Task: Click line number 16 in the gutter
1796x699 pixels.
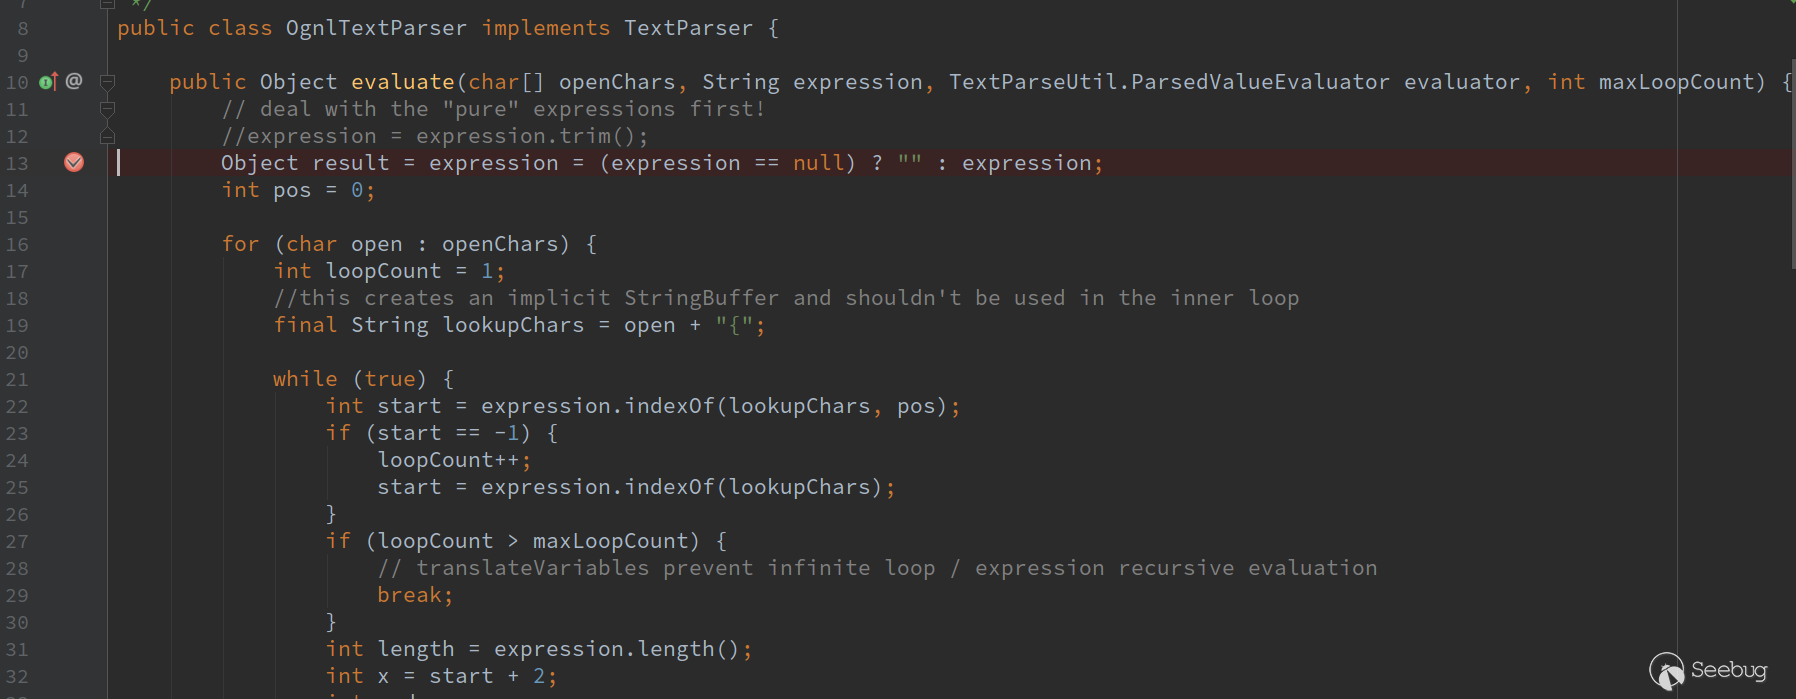Action: pyautogui.click(x=17, y=245)
